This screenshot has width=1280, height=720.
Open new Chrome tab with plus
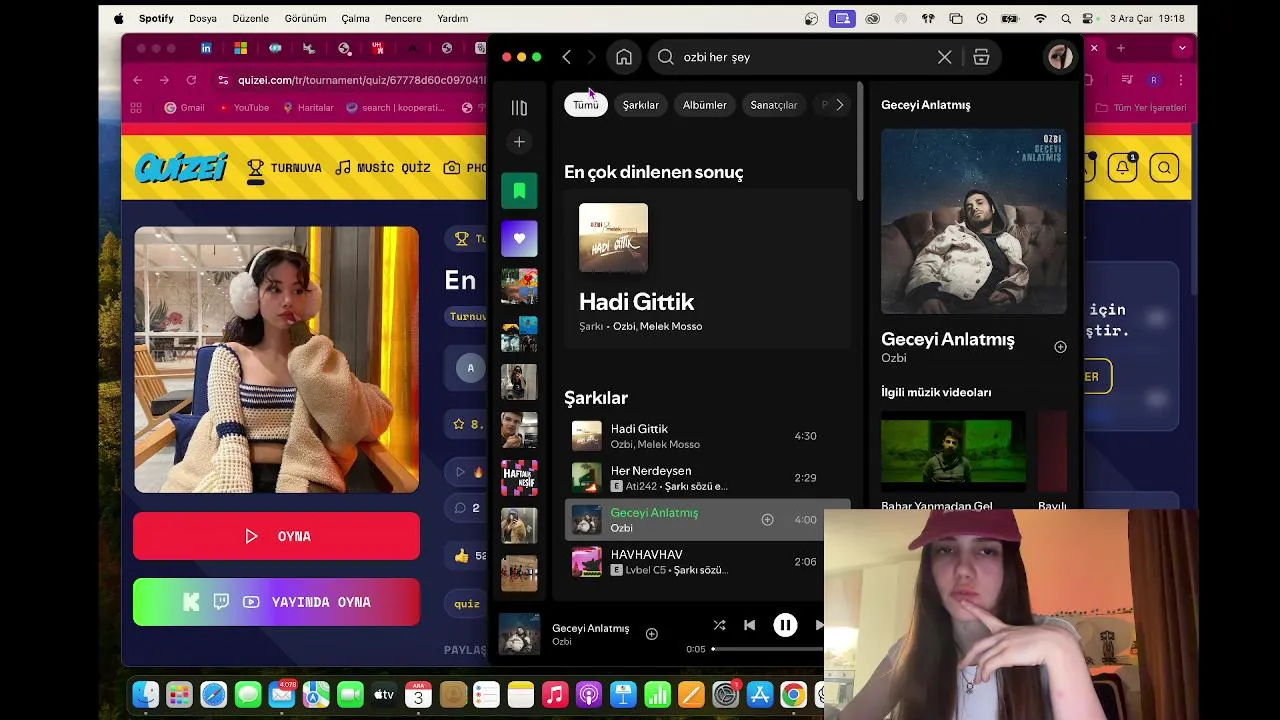point(1121,48)
